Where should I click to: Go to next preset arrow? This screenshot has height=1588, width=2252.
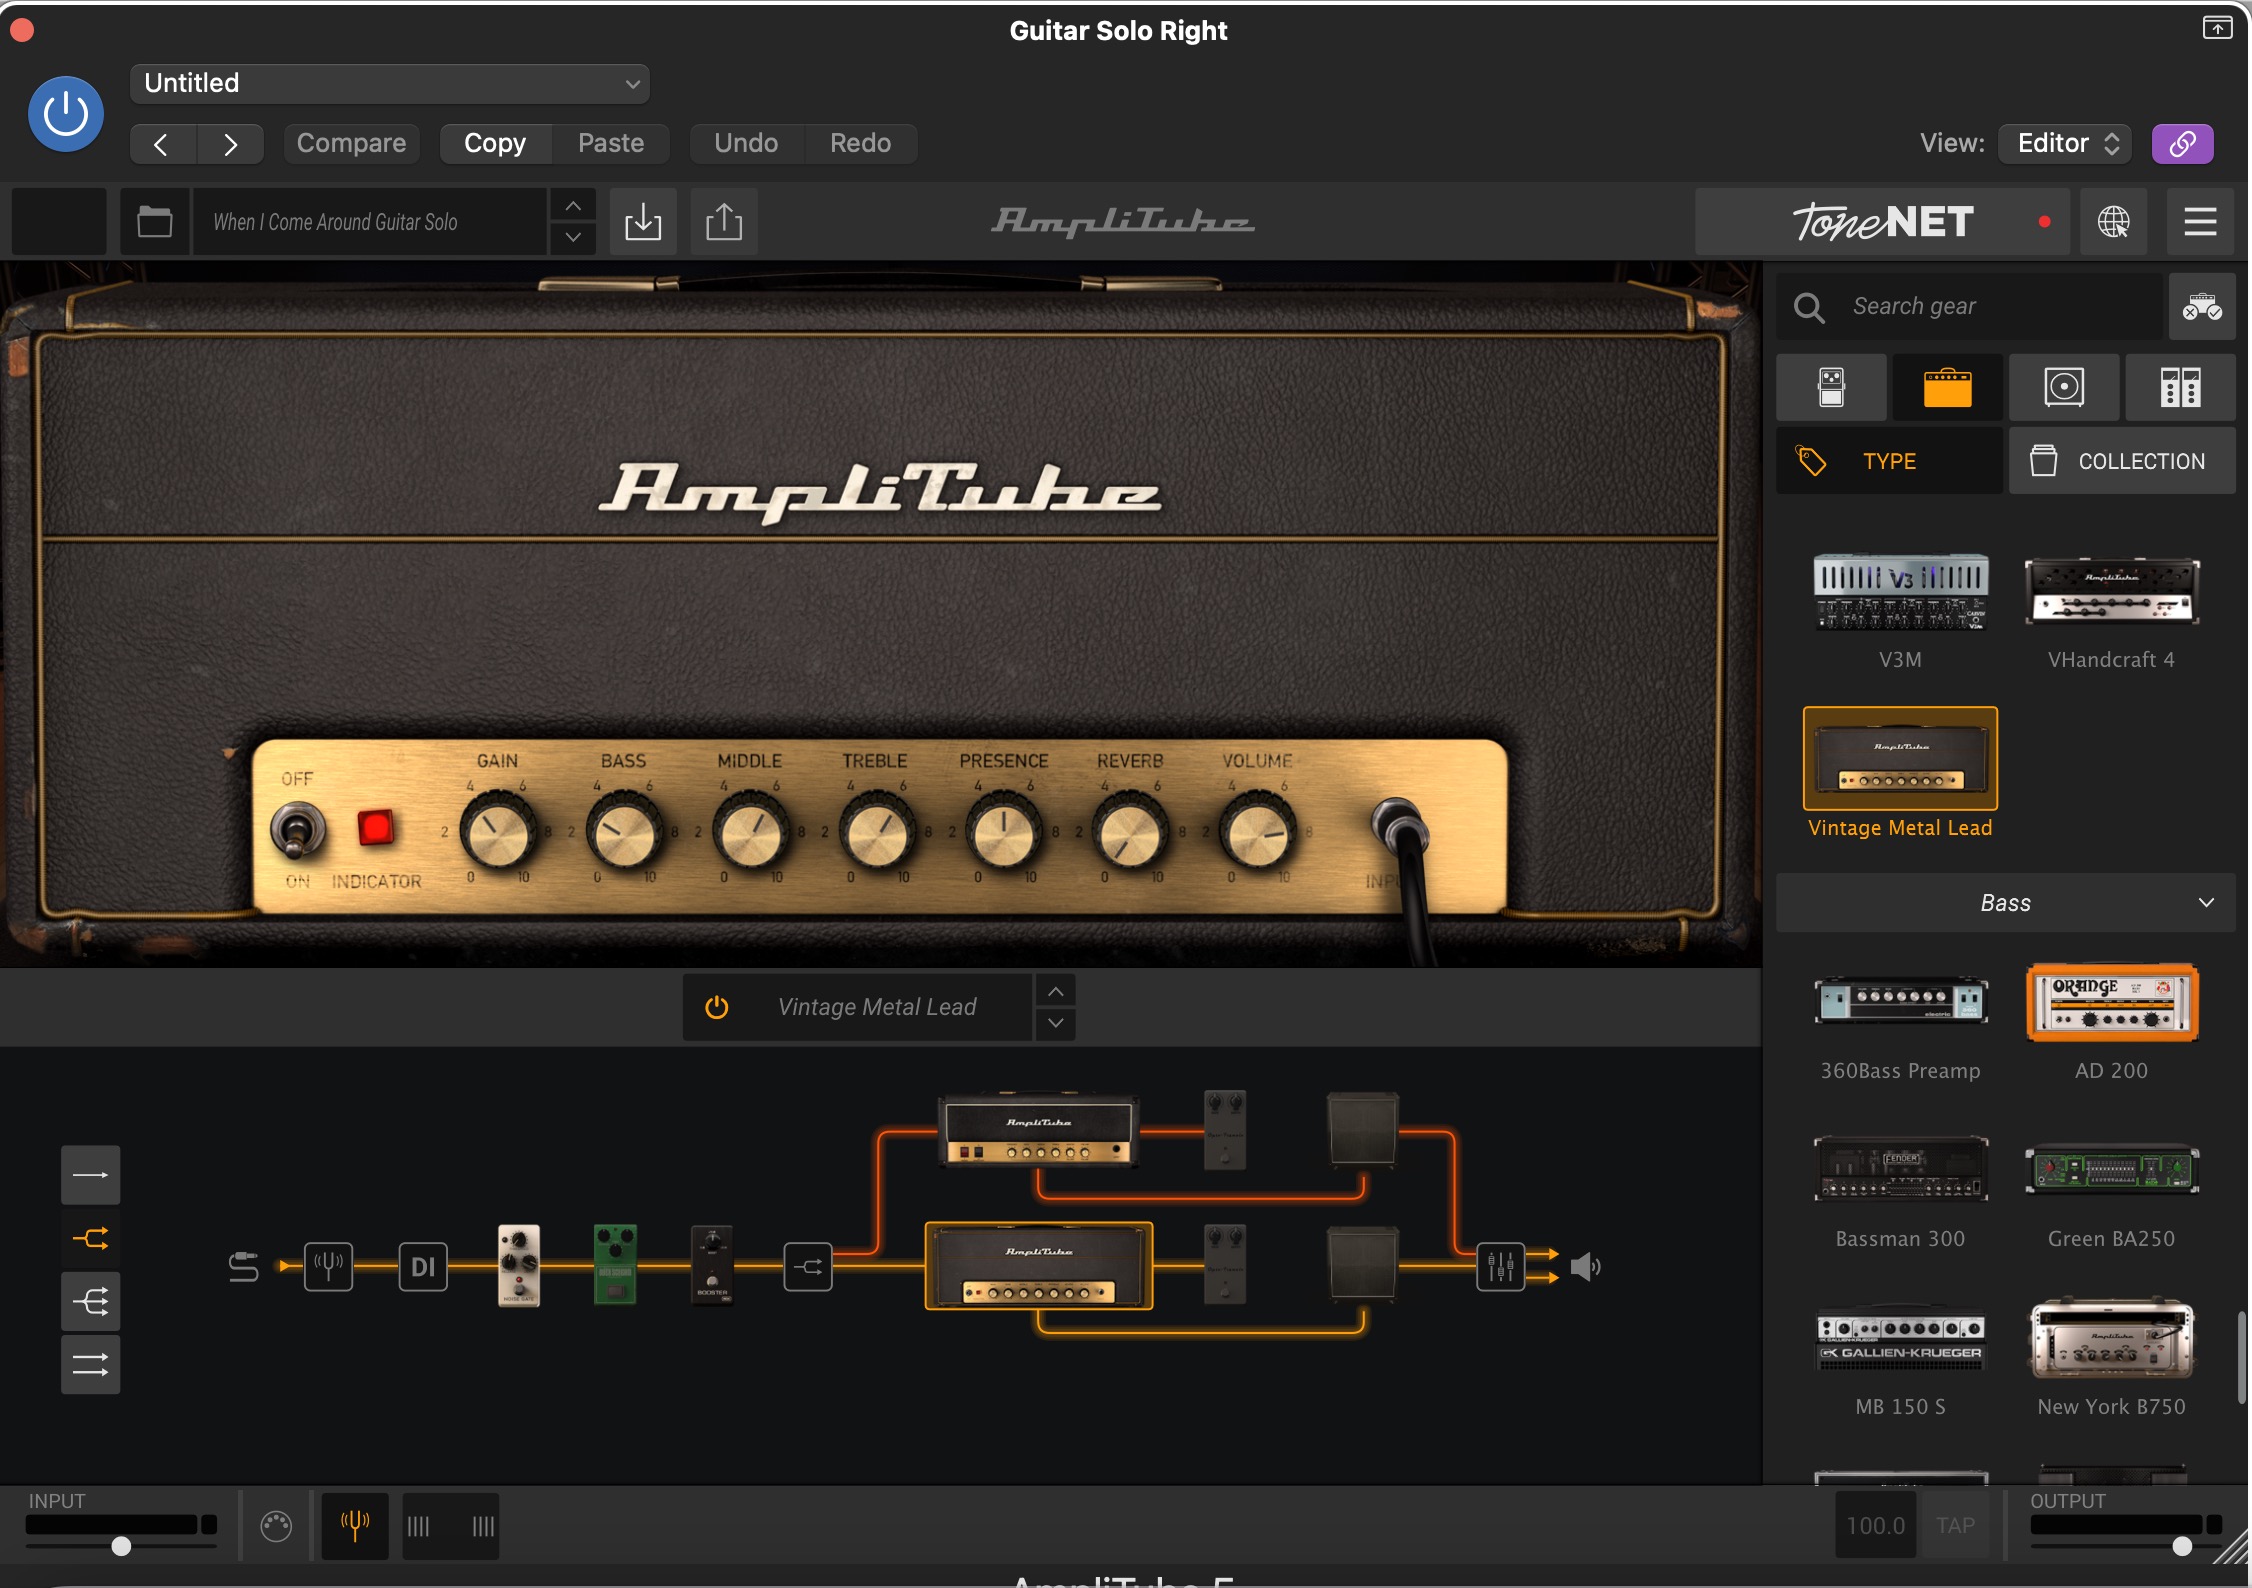(x=230, y=144)
